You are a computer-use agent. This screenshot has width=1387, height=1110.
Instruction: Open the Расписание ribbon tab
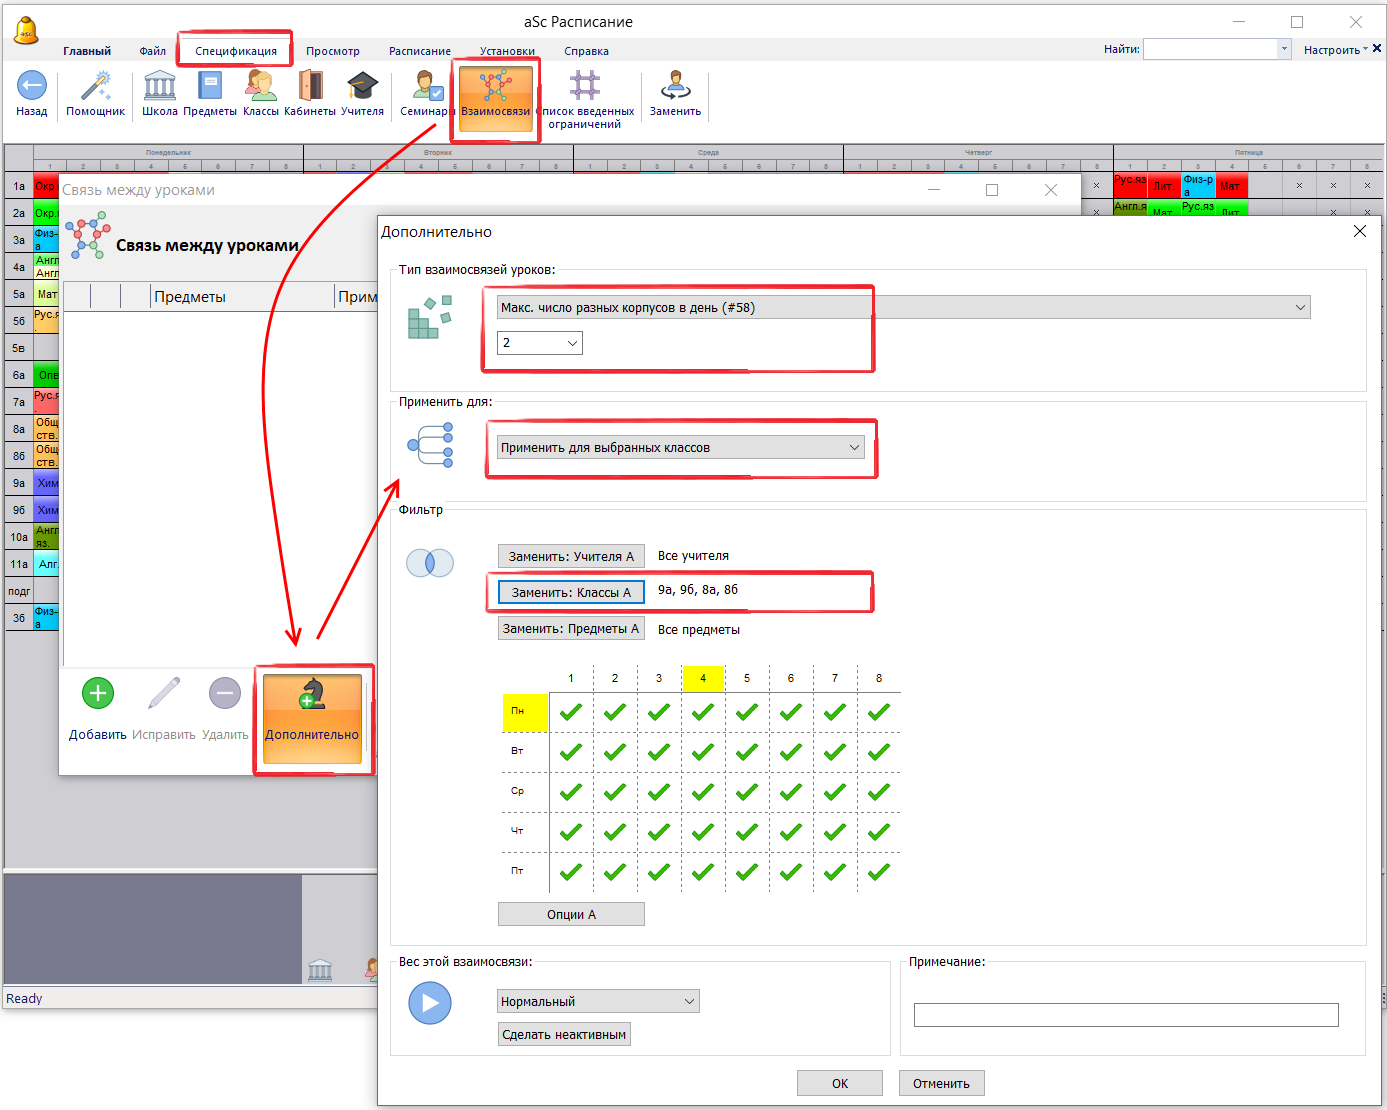(419, 51)
